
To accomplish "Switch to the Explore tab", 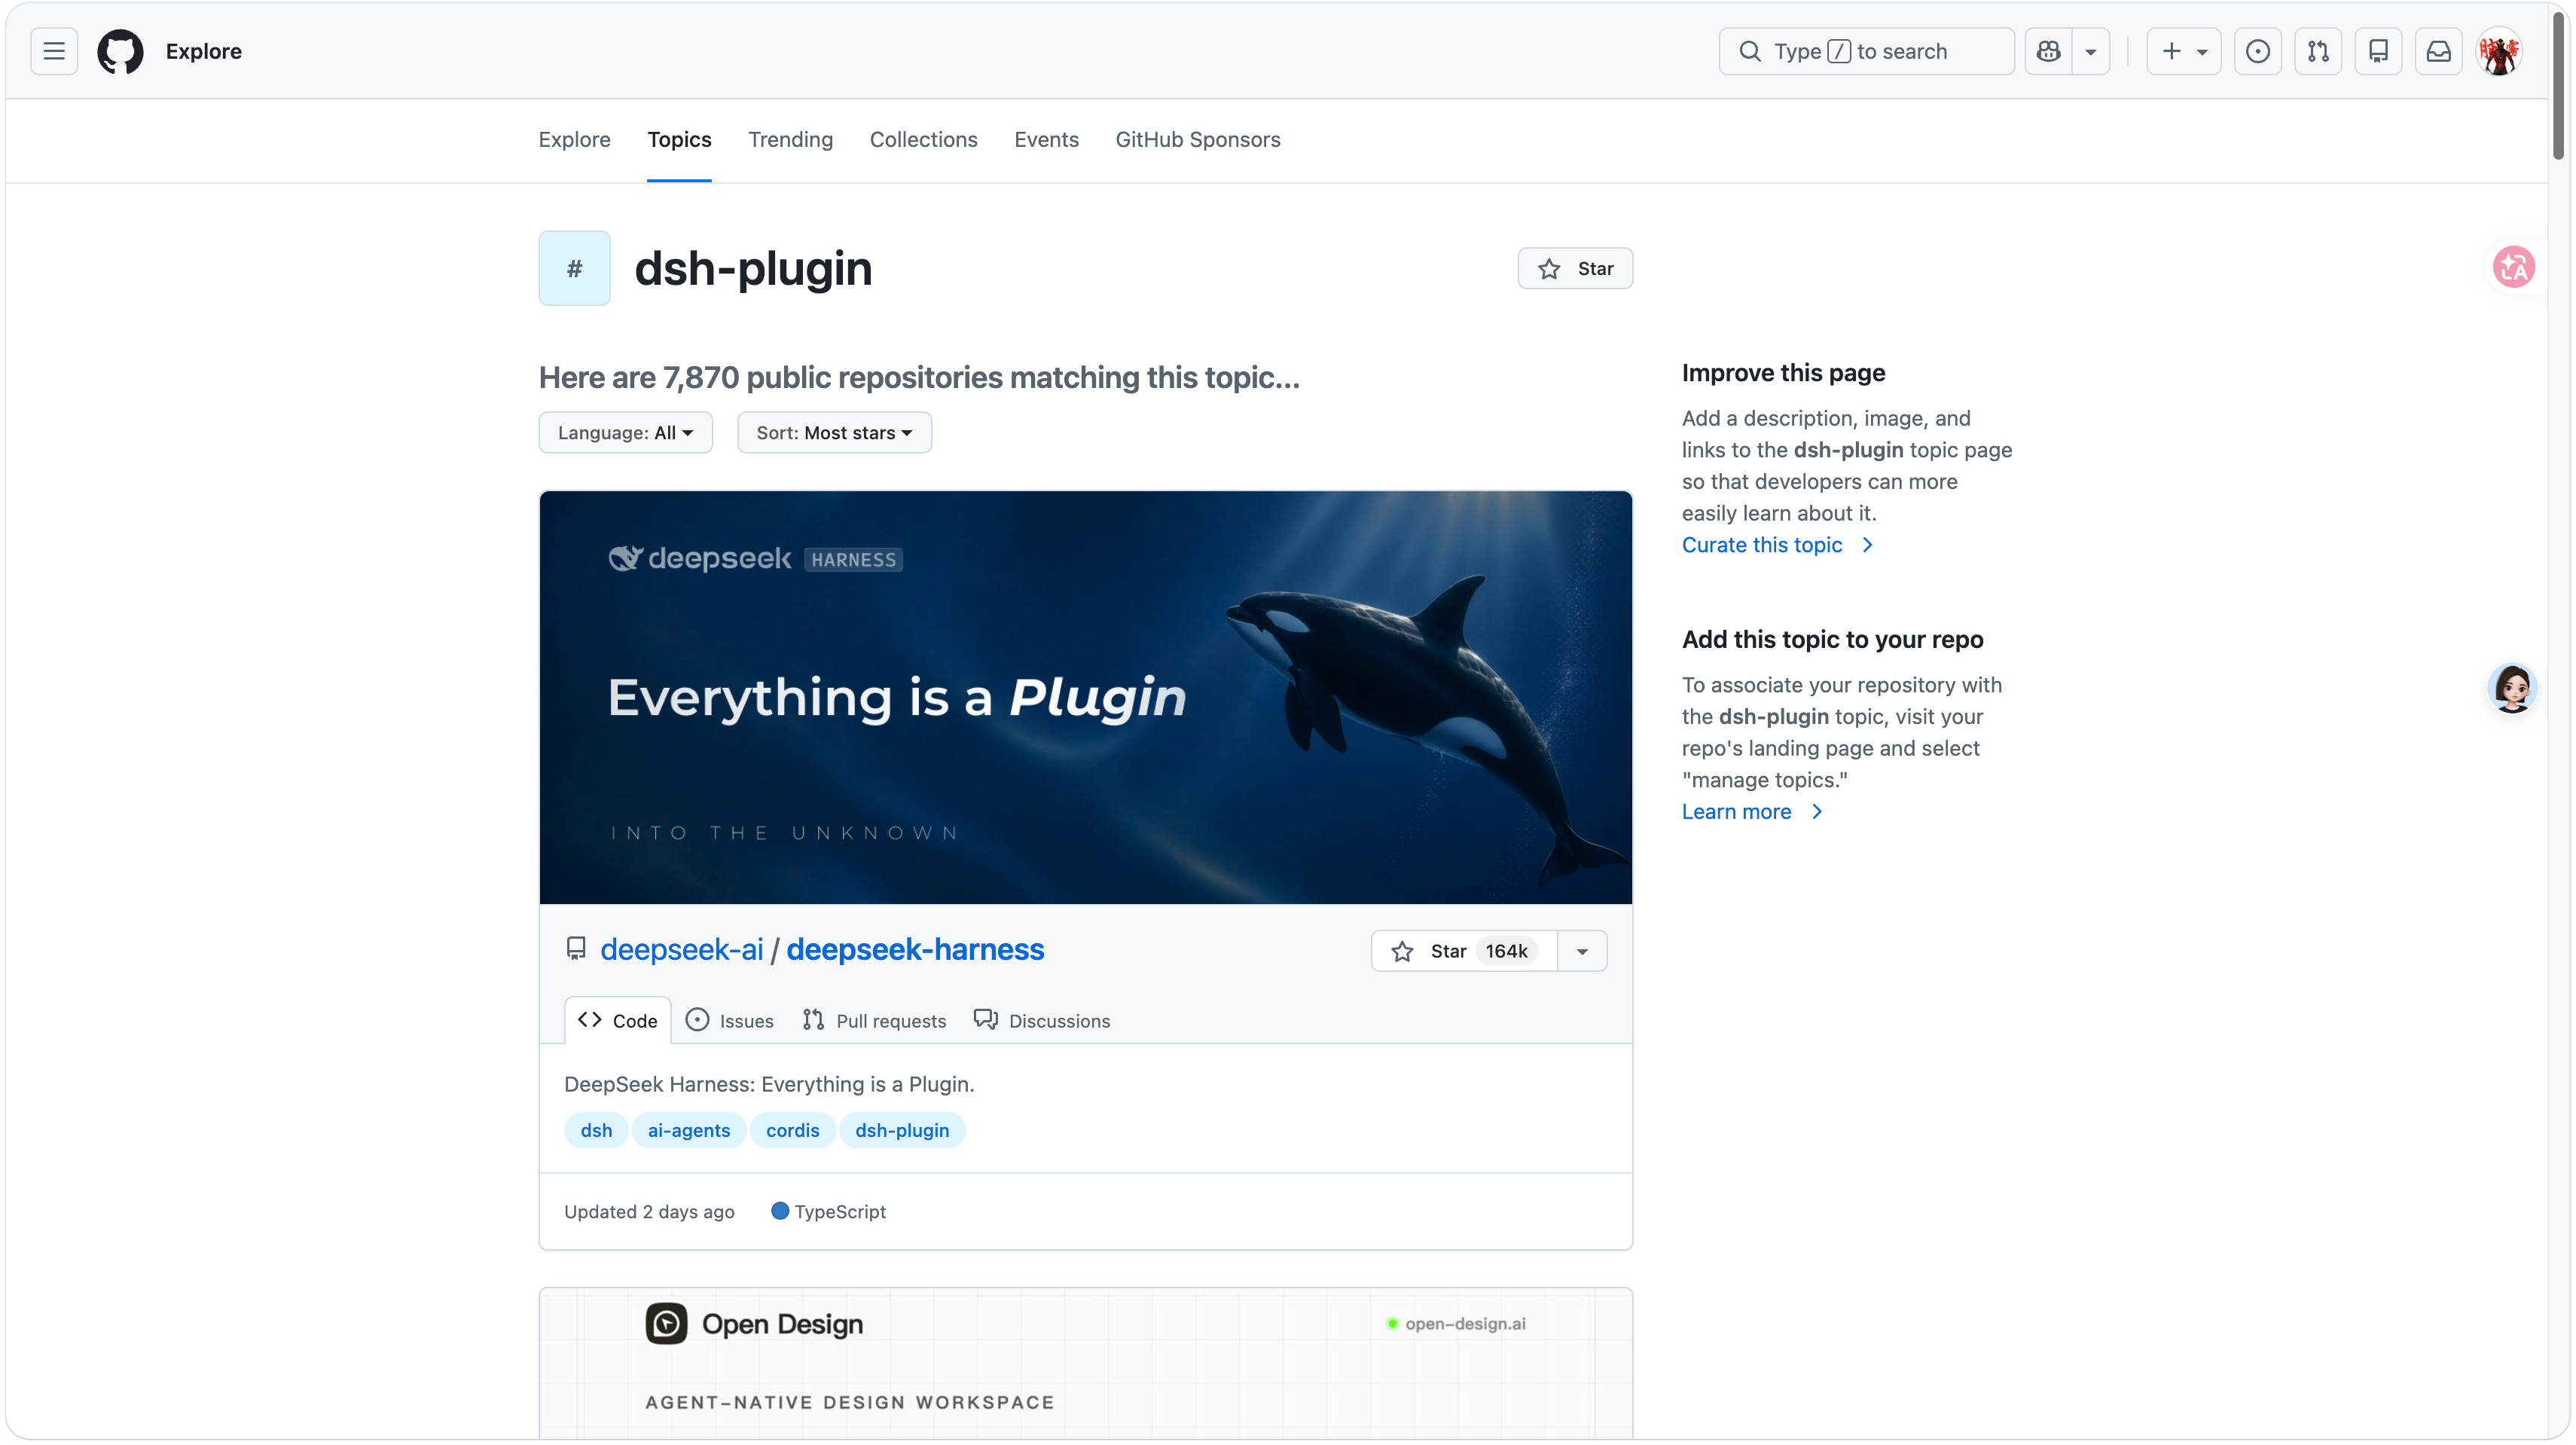I will pyautogui.click(x=574, y=140).
